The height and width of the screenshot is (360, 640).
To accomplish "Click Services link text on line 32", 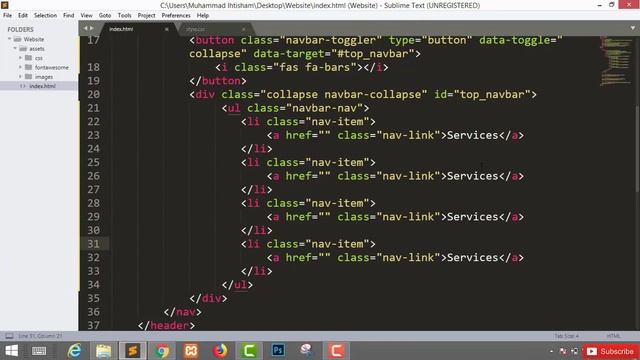I will click(x=472, y=258).
